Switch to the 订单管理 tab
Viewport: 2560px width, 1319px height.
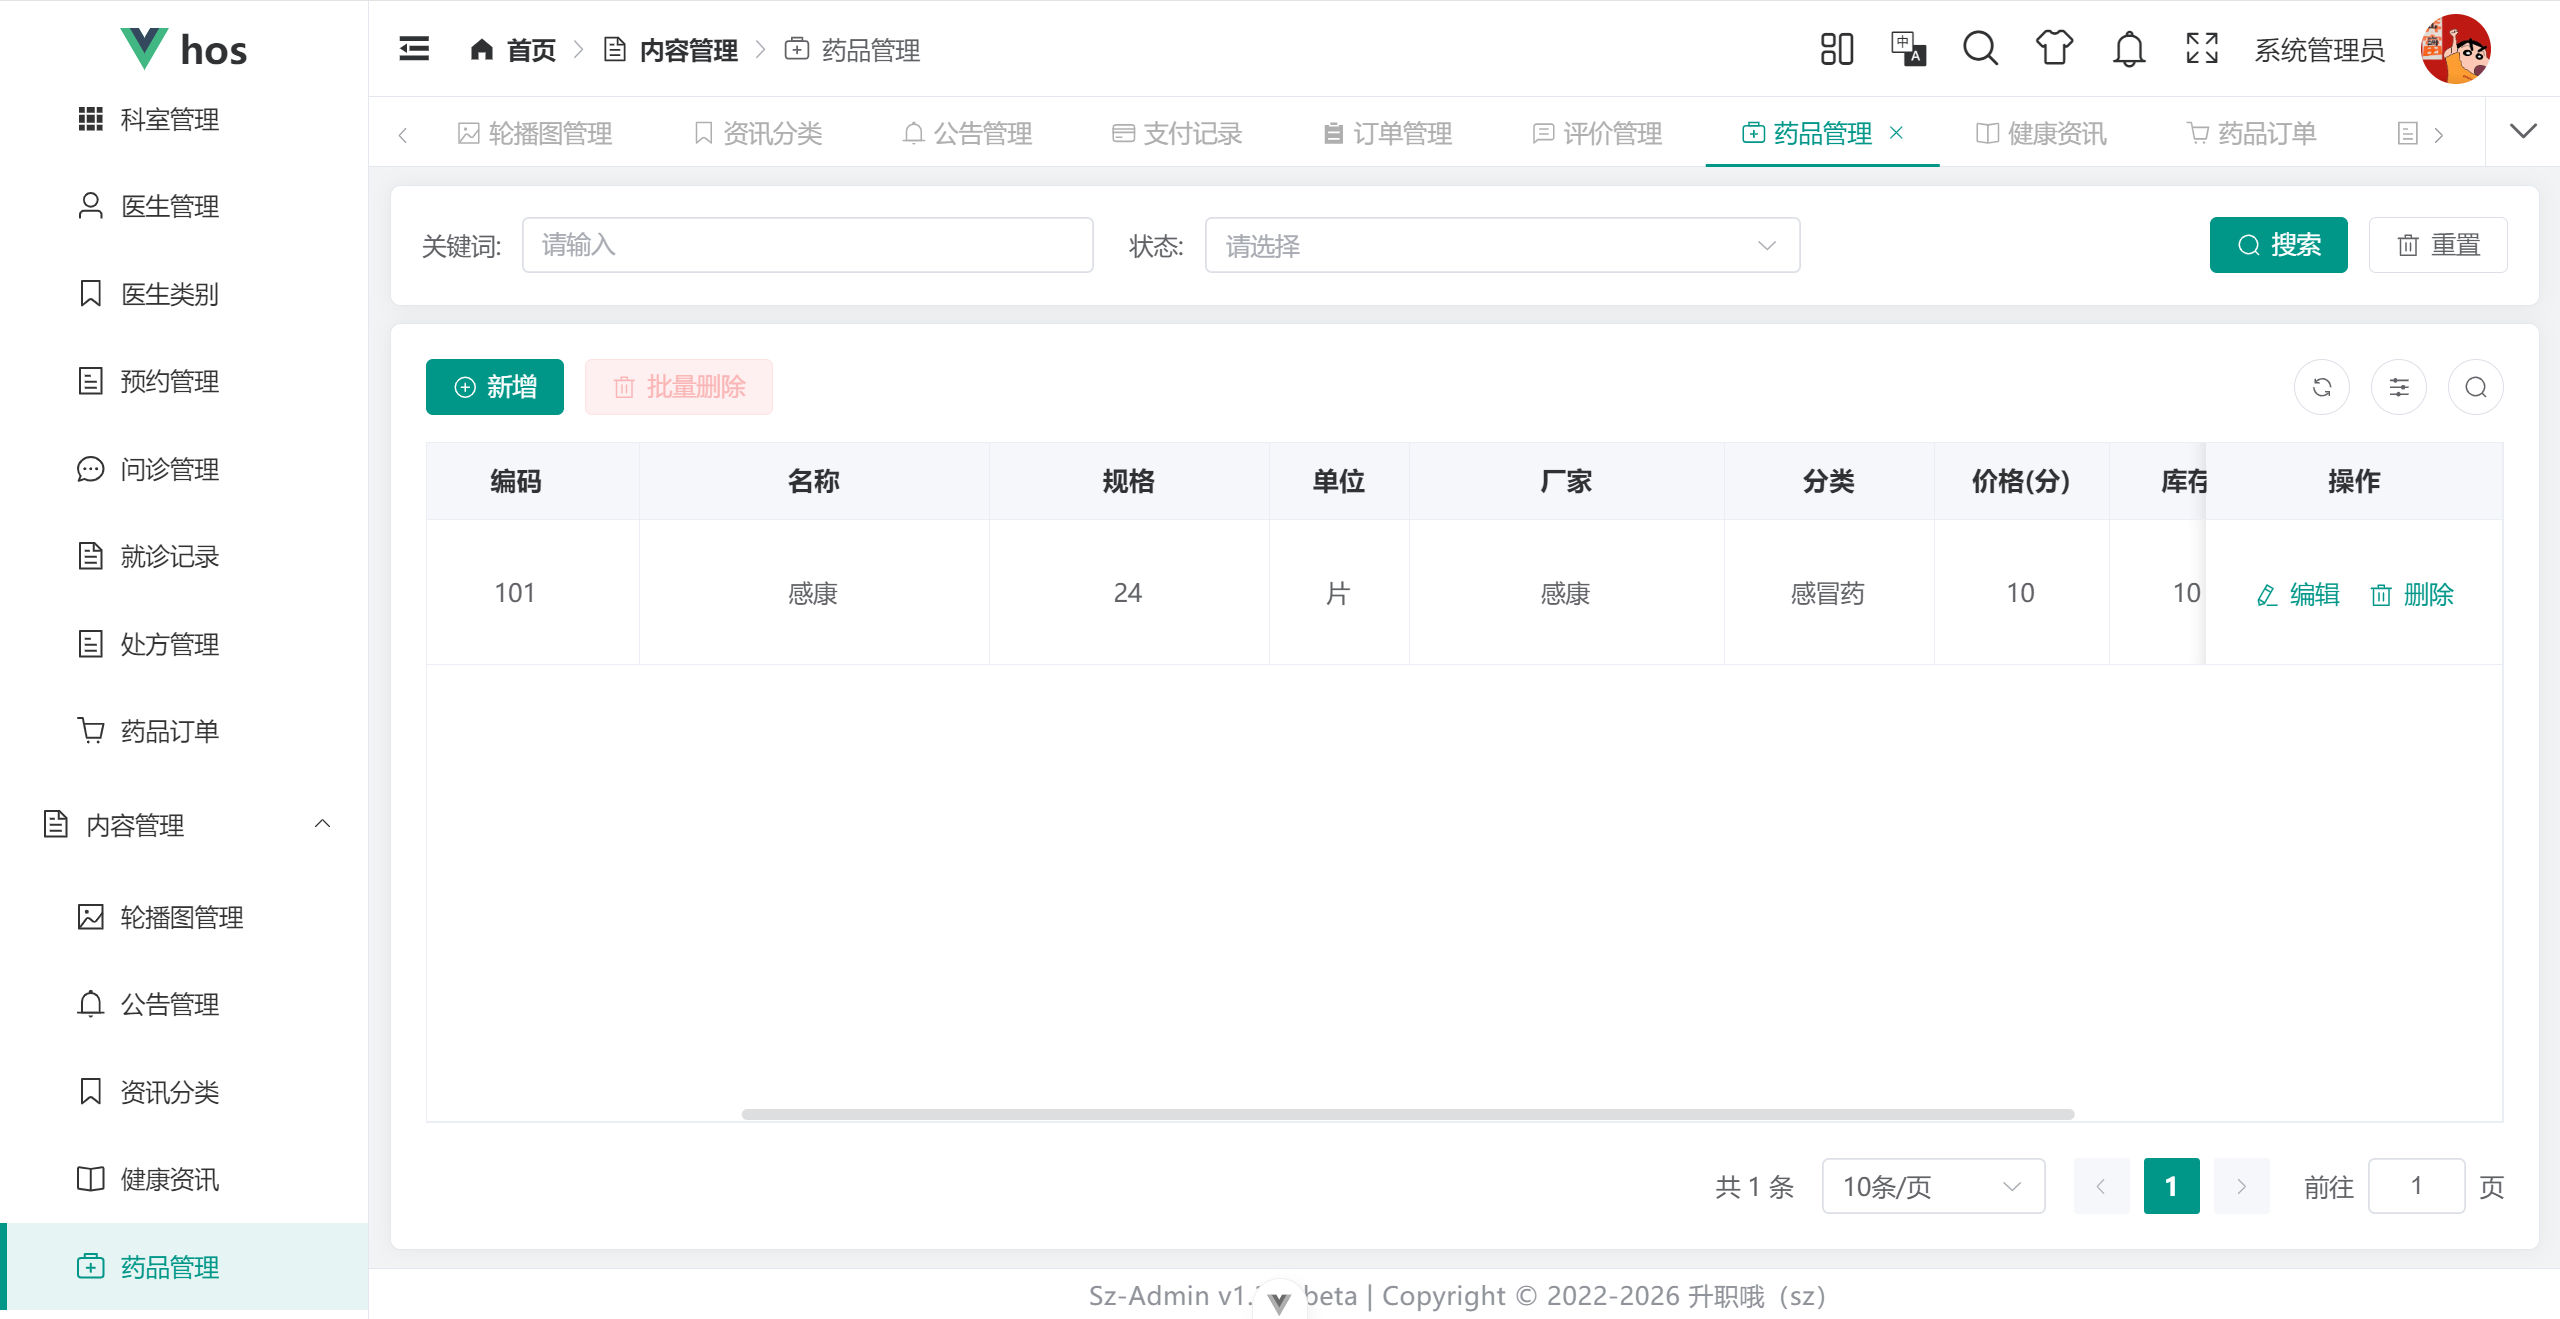1388,133
